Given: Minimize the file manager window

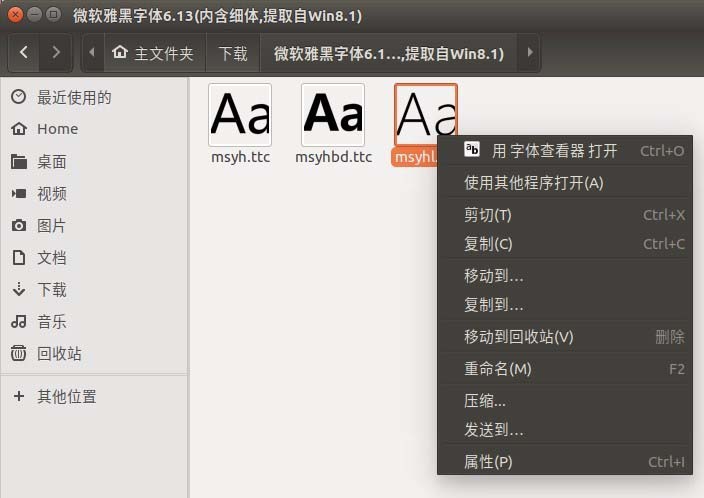Looking at the screenshot, I should 35,15.
